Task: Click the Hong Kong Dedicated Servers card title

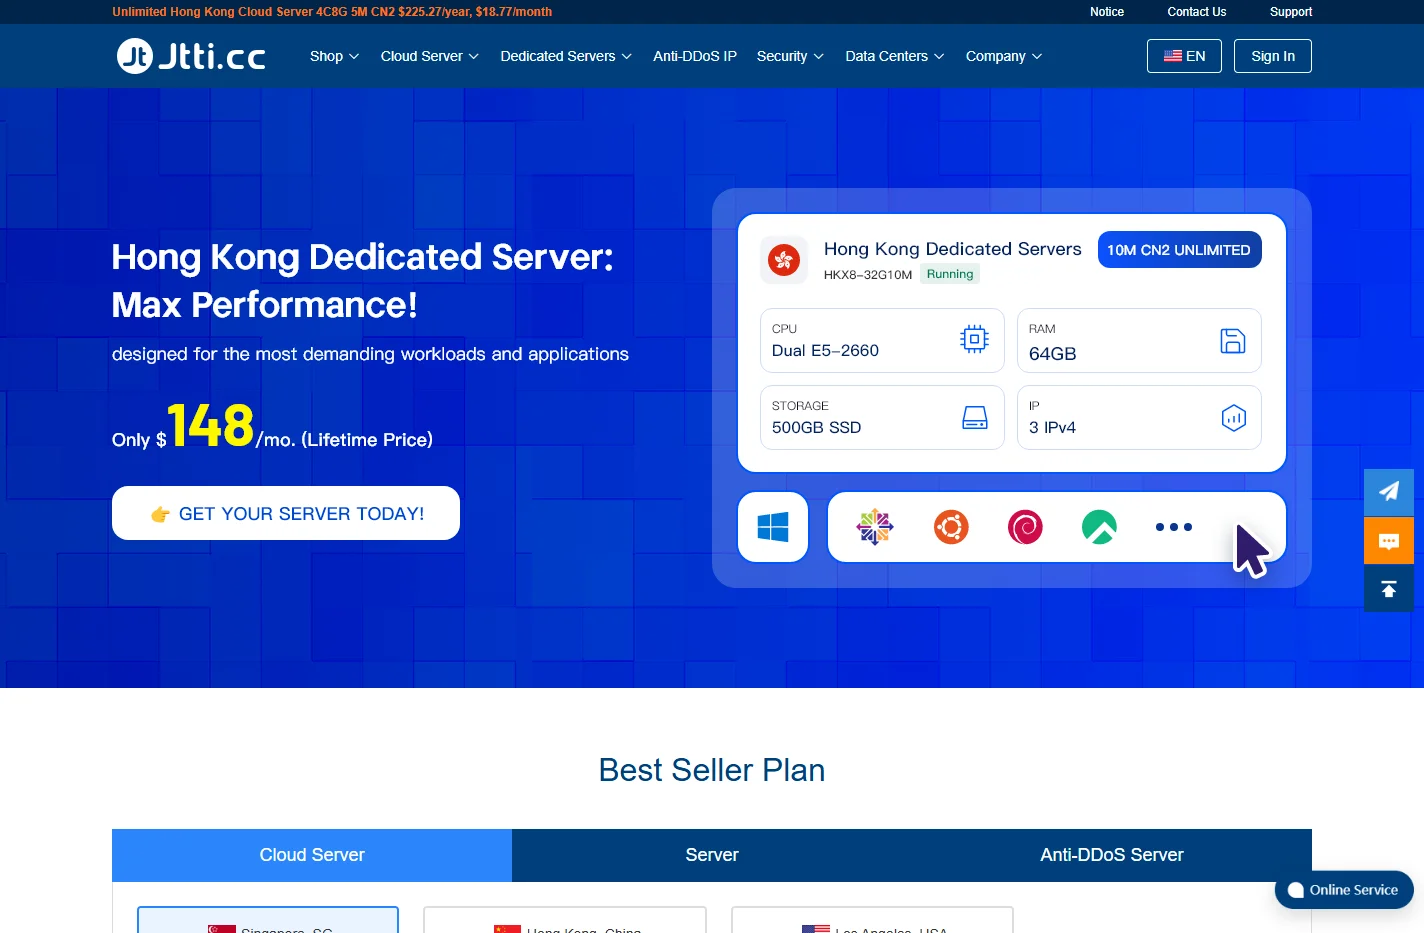Action: point(953,249)
